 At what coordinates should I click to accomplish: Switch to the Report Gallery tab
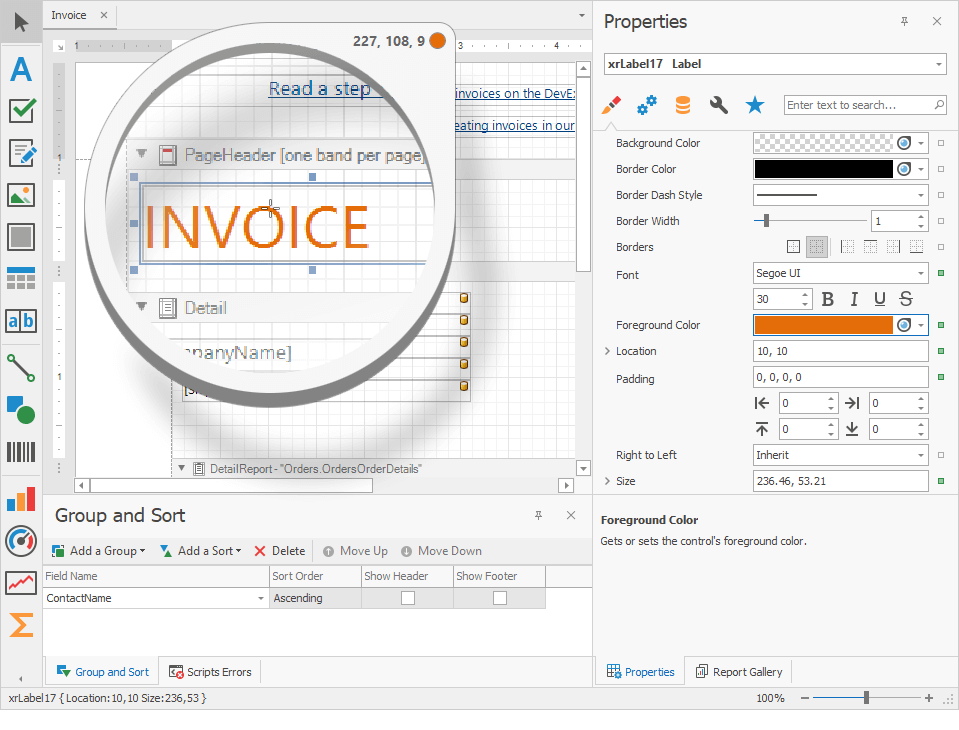pyautogui.click(x=739, y=672)
